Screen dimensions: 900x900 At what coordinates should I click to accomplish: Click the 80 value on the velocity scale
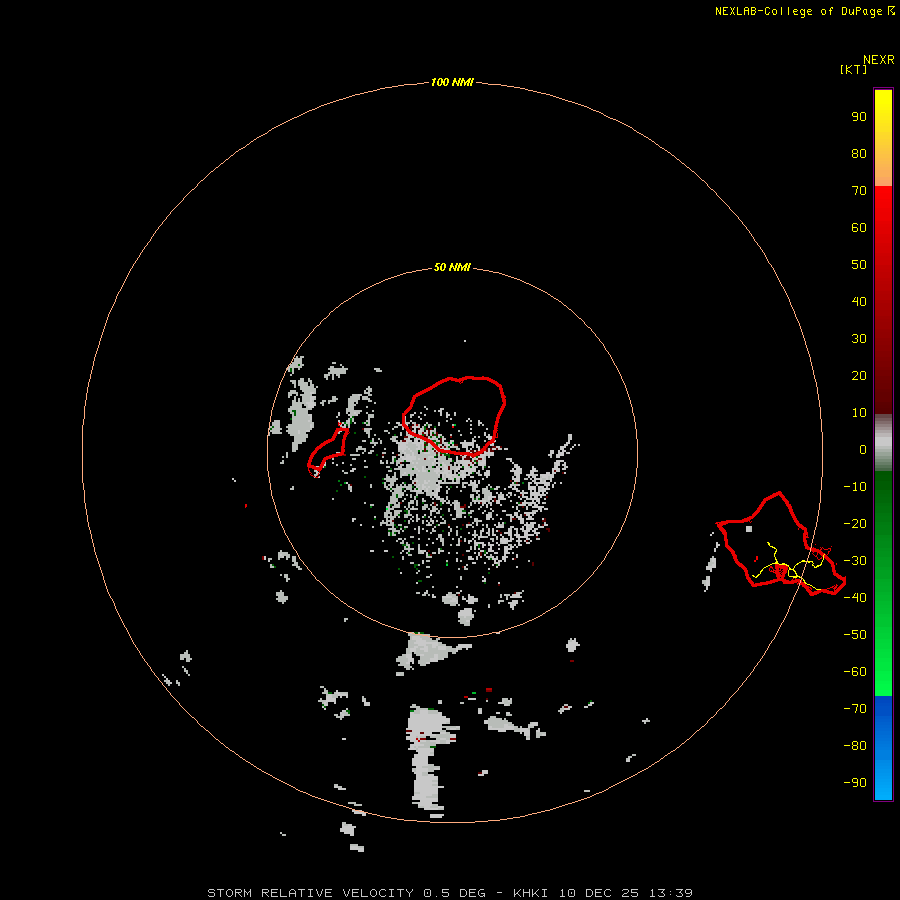point(859,153)
